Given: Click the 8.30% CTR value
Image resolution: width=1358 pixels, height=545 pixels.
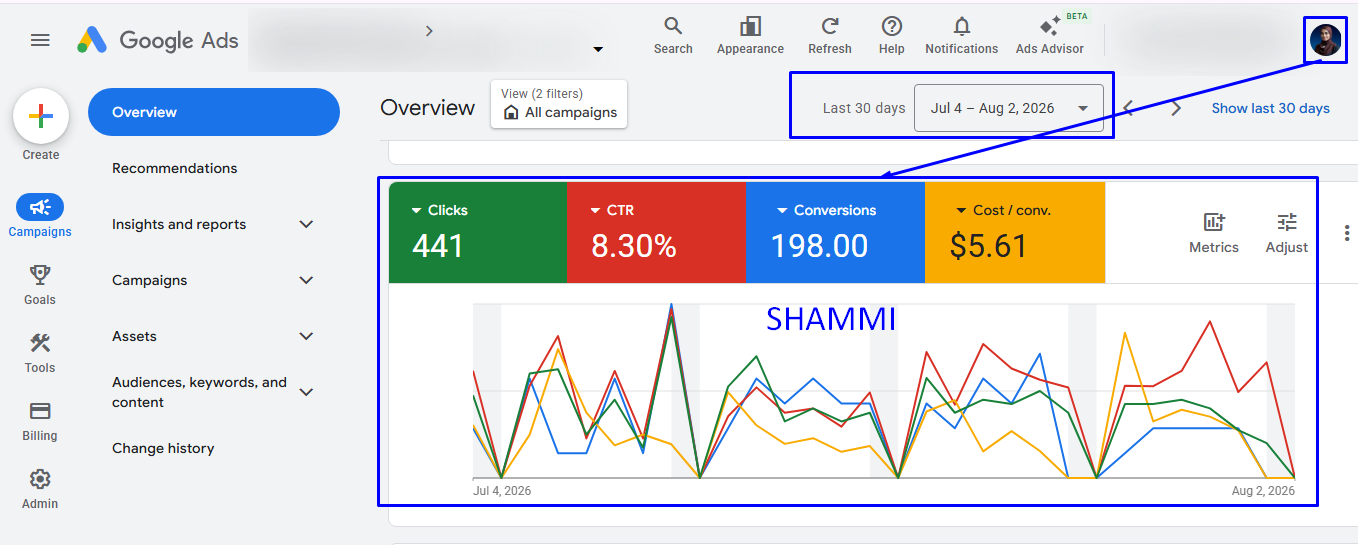Looking at the screenshot, I should pos(634,246).
